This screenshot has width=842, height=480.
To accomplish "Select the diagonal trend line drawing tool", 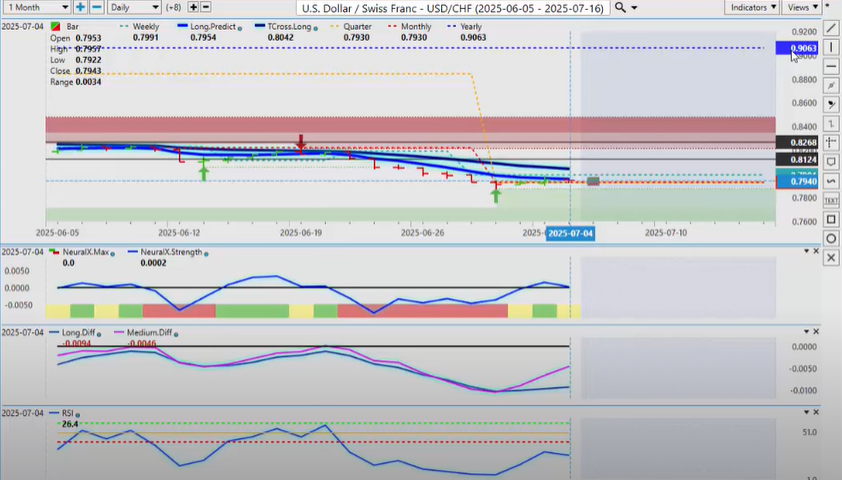I will coord(831,28).
